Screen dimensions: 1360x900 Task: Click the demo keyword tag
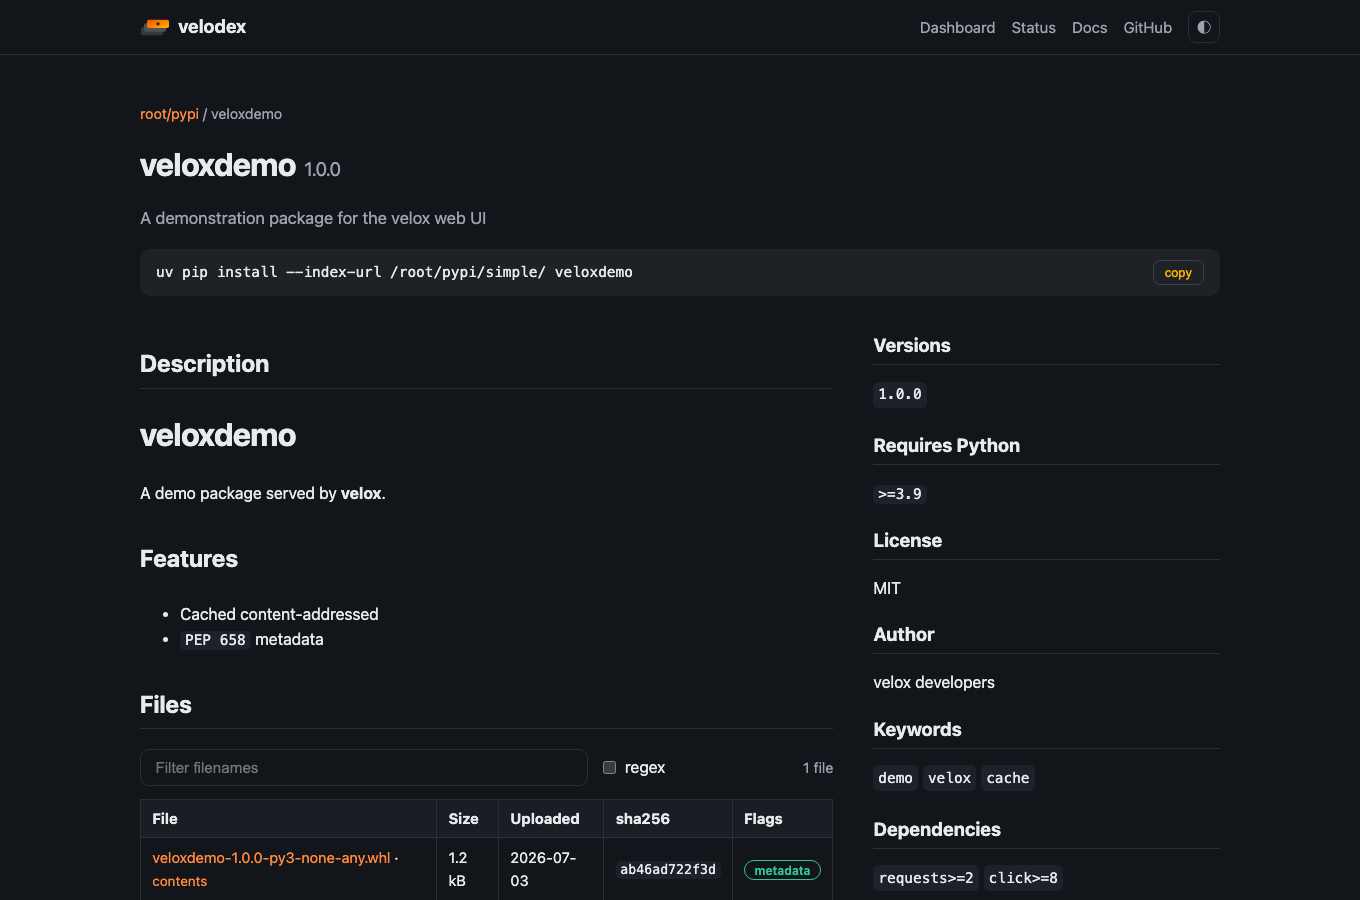895,778
